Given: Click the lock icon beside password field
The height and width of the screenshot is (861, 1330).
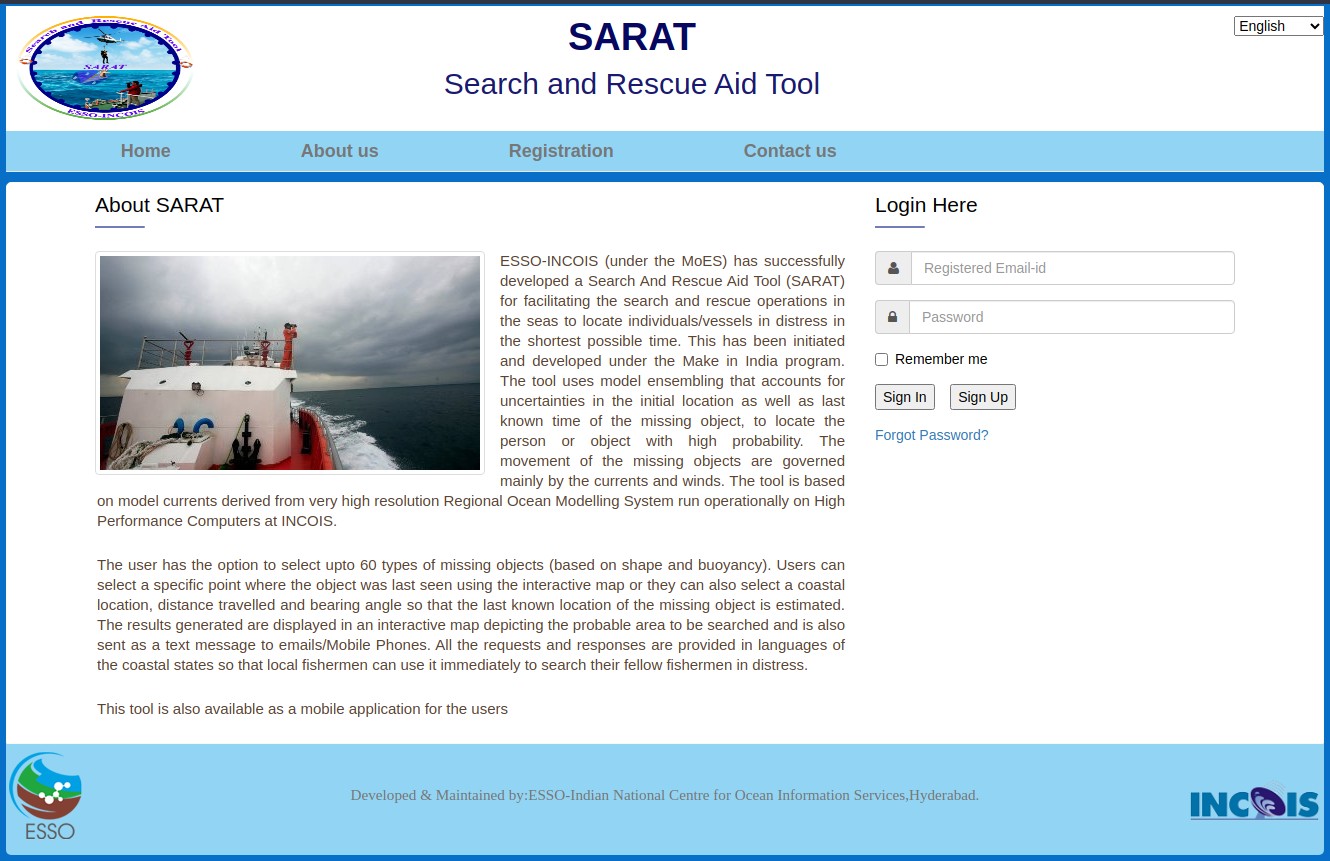Looking at the screenshot, I should pos(892,317).
